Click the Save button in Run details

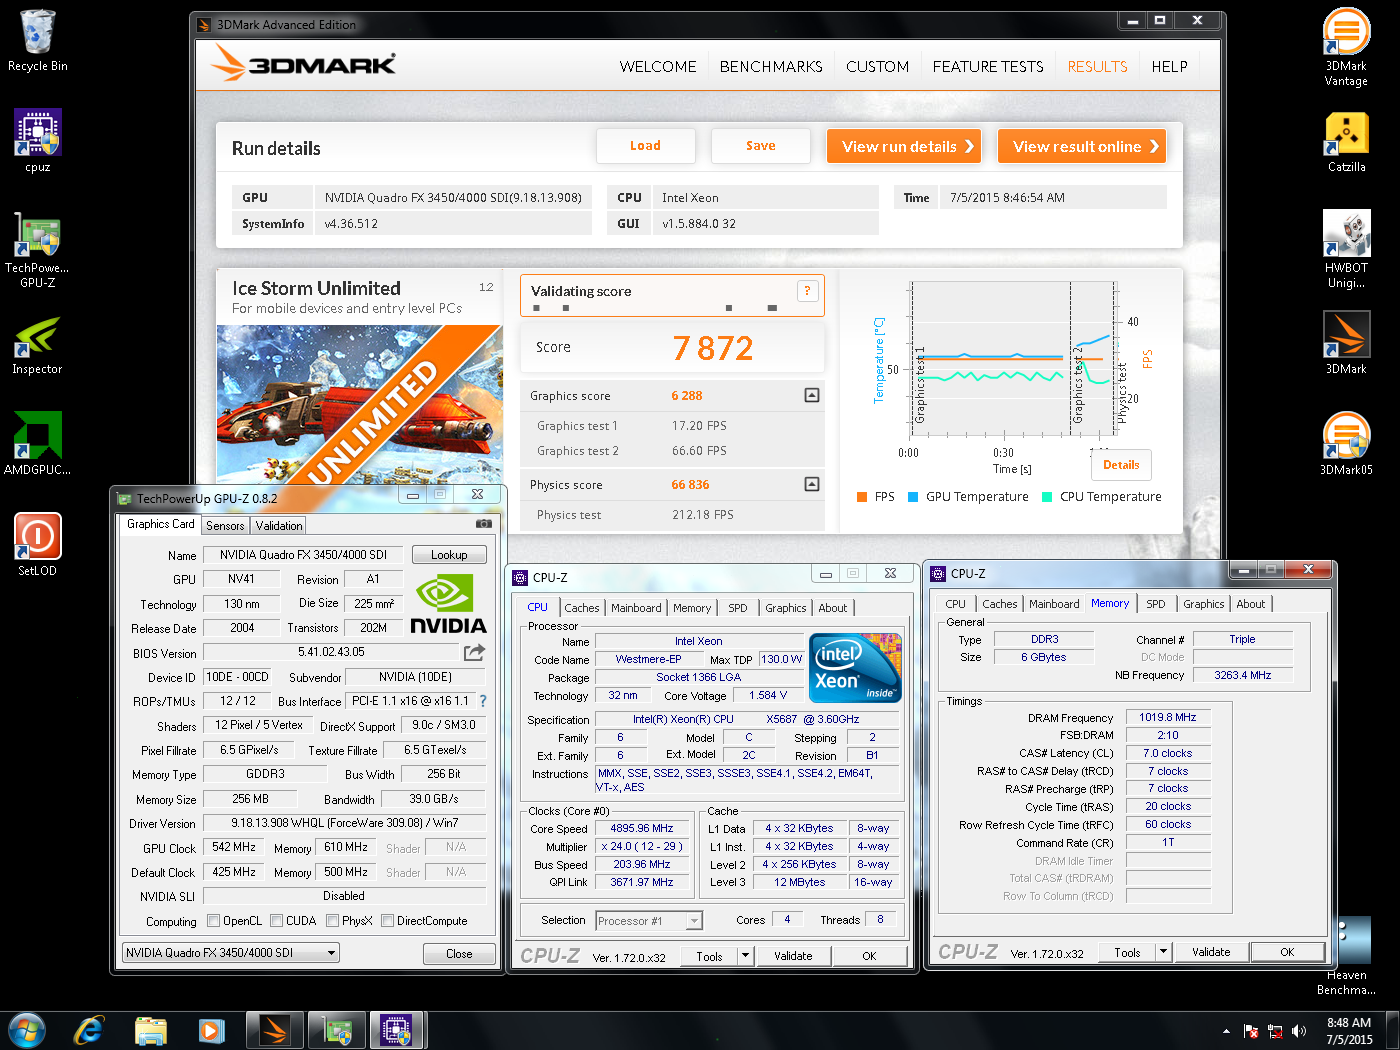(760, 146)
